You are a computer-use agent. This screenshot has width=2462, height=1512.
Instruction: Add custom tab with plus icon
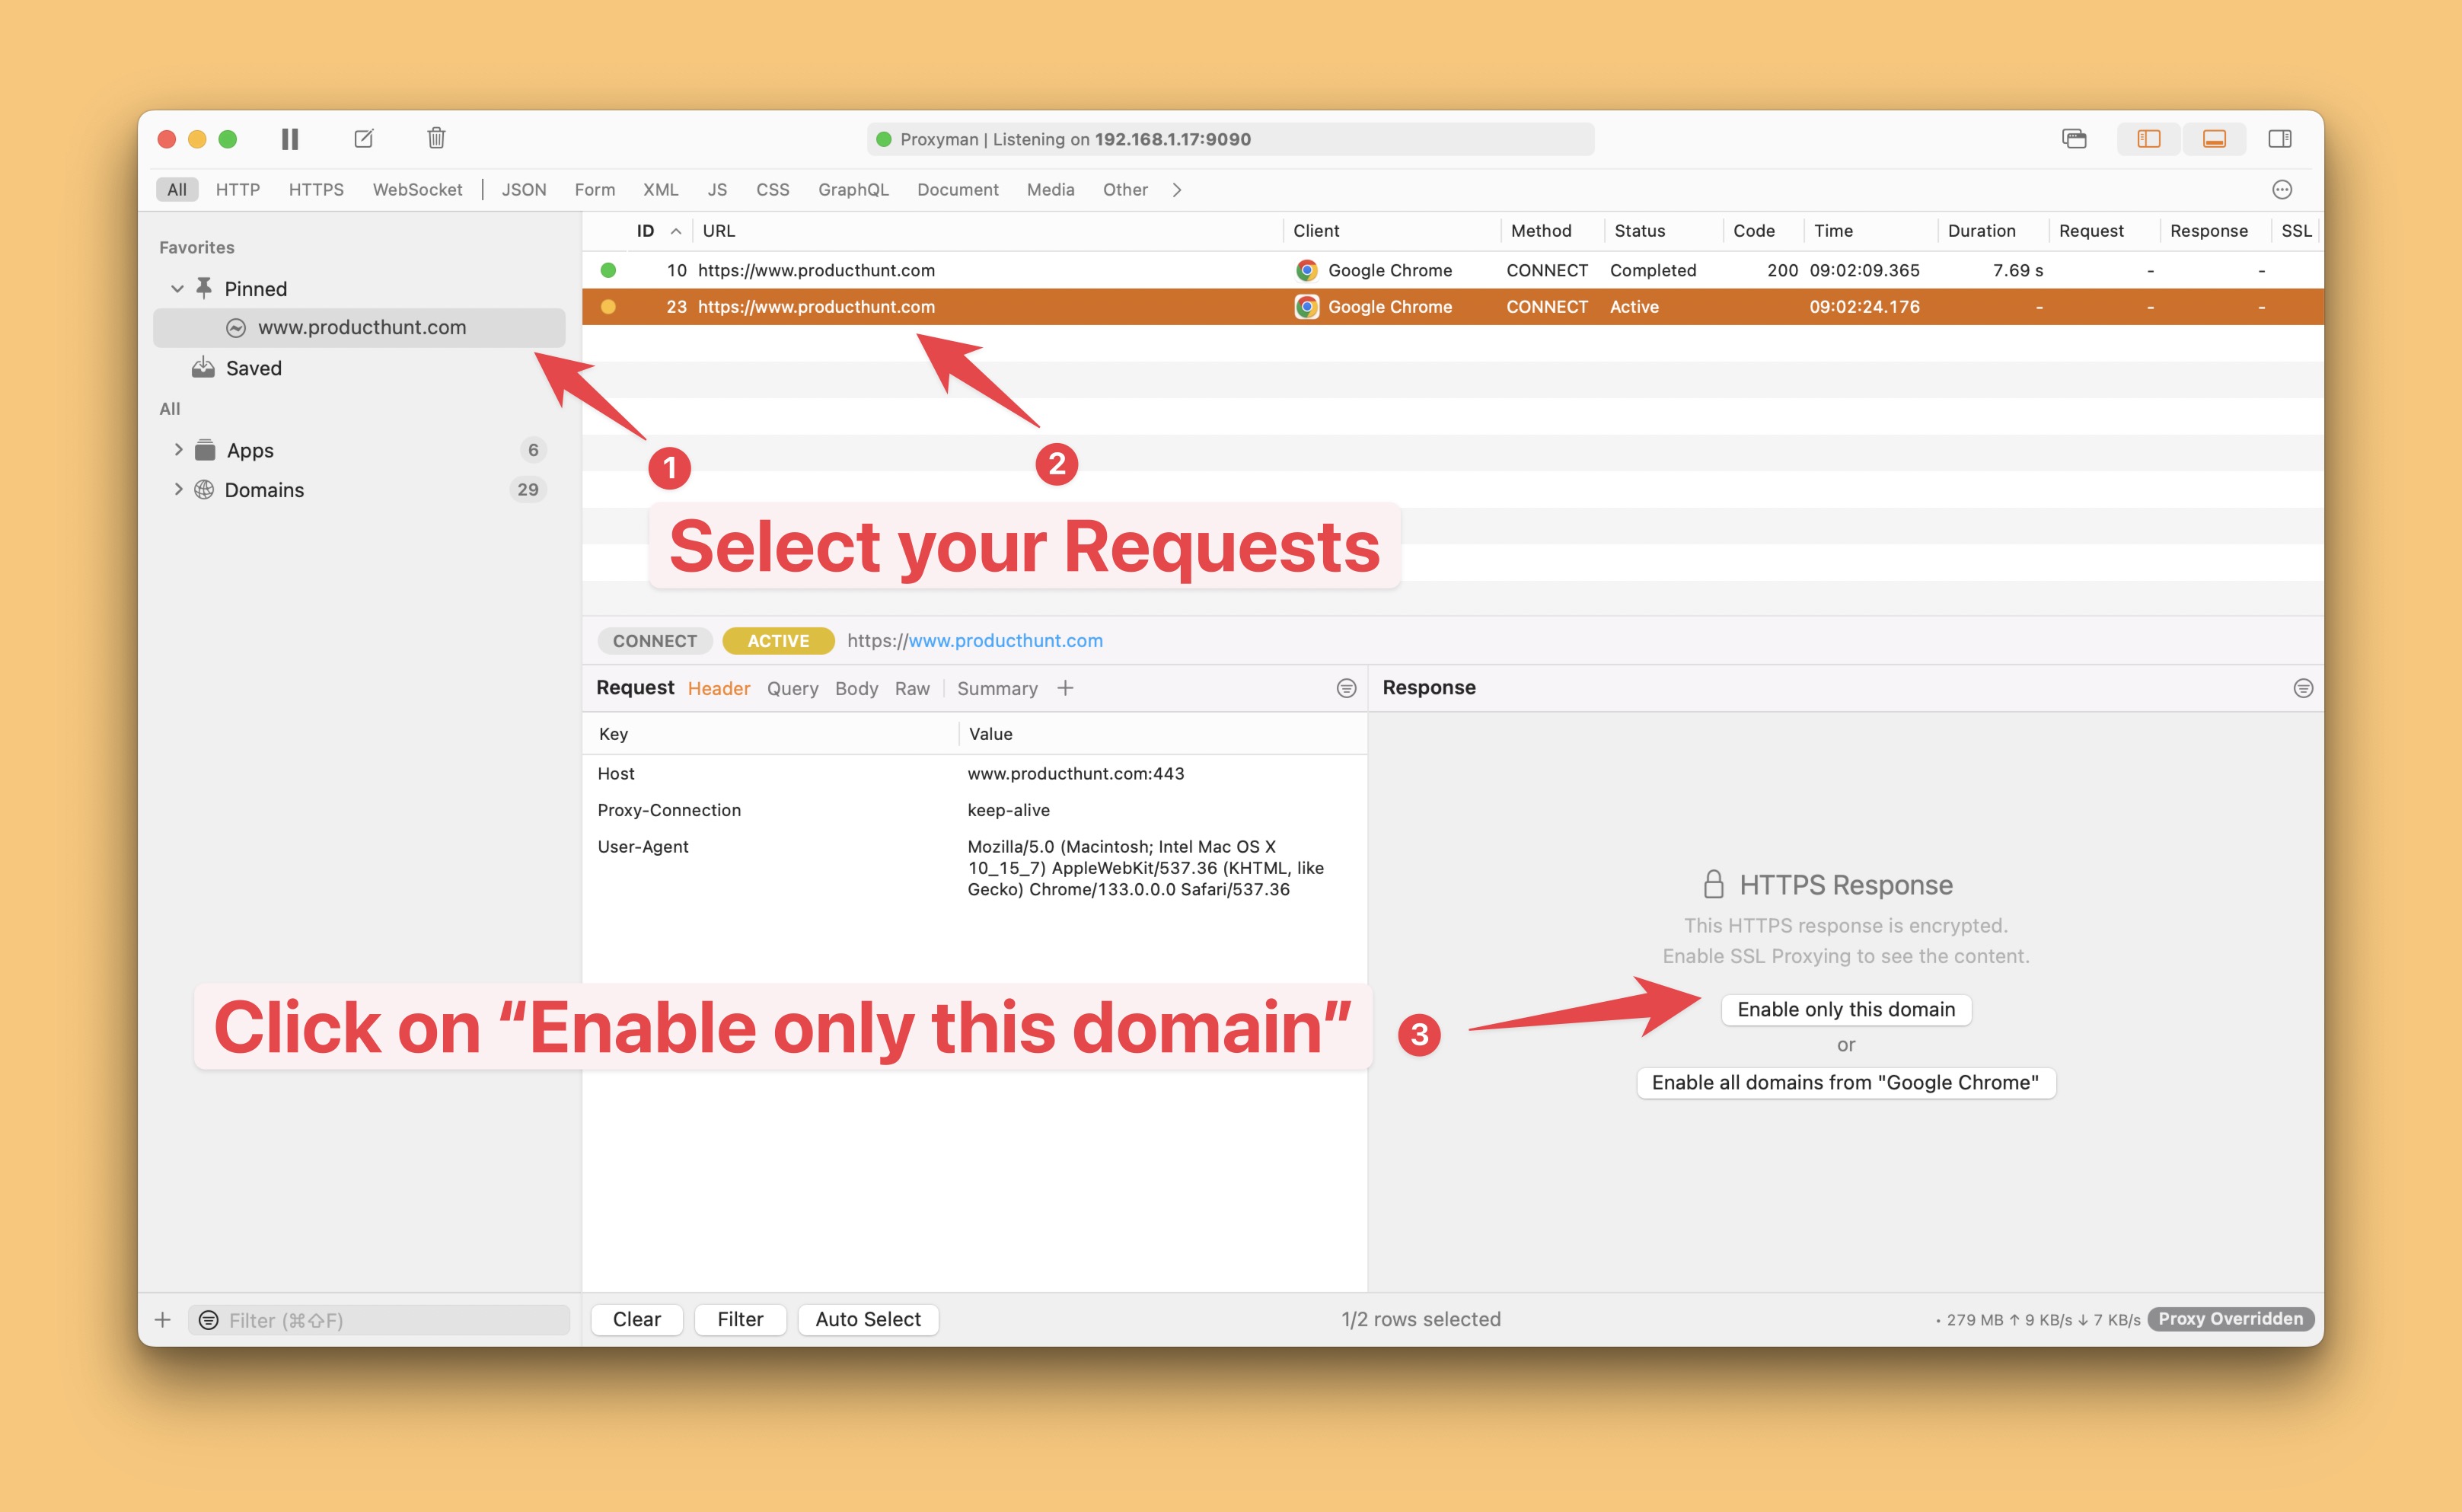1065,688
